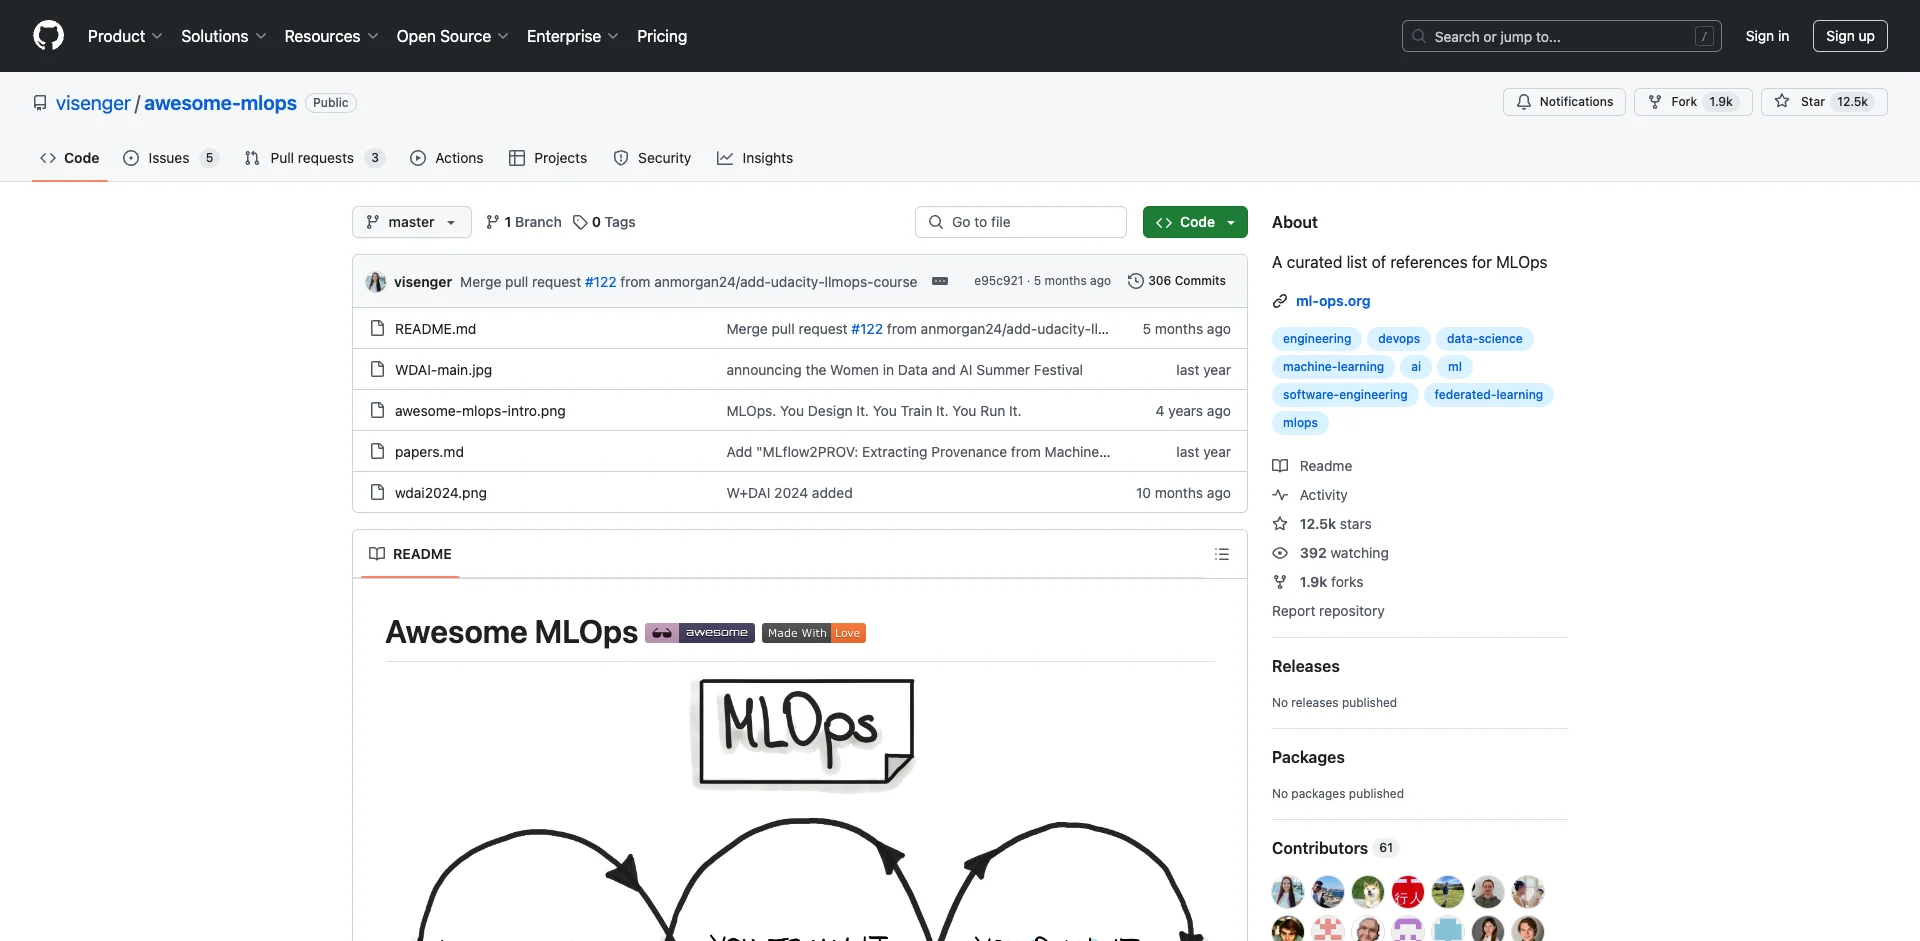The height and width of the screenshot is (941, 1920).
Task: Open the Solutions dropdown menu
Action: pos(223,36)
